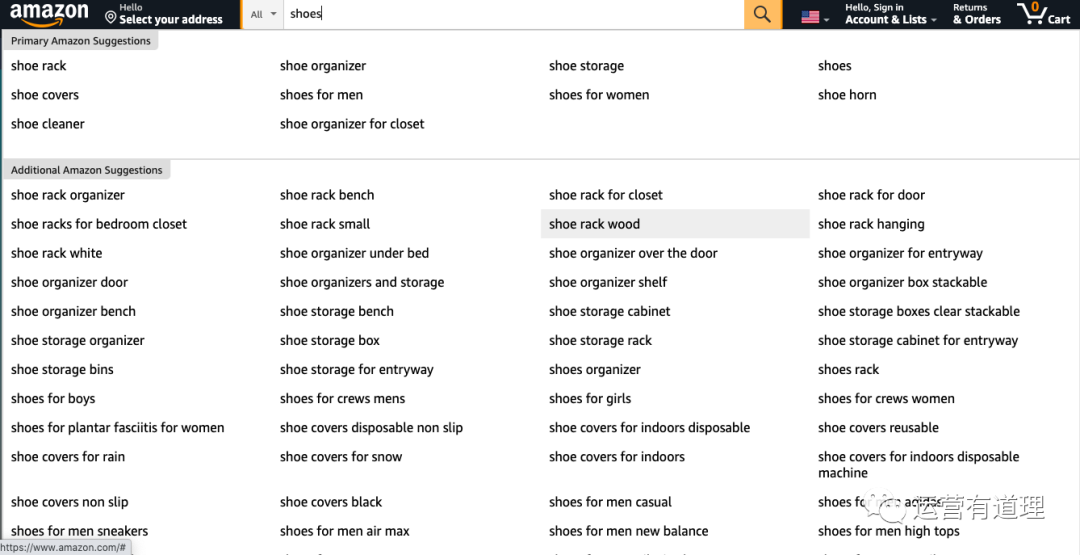Select 'shoes for plantar fasciitis for women'

pos(117,427)
